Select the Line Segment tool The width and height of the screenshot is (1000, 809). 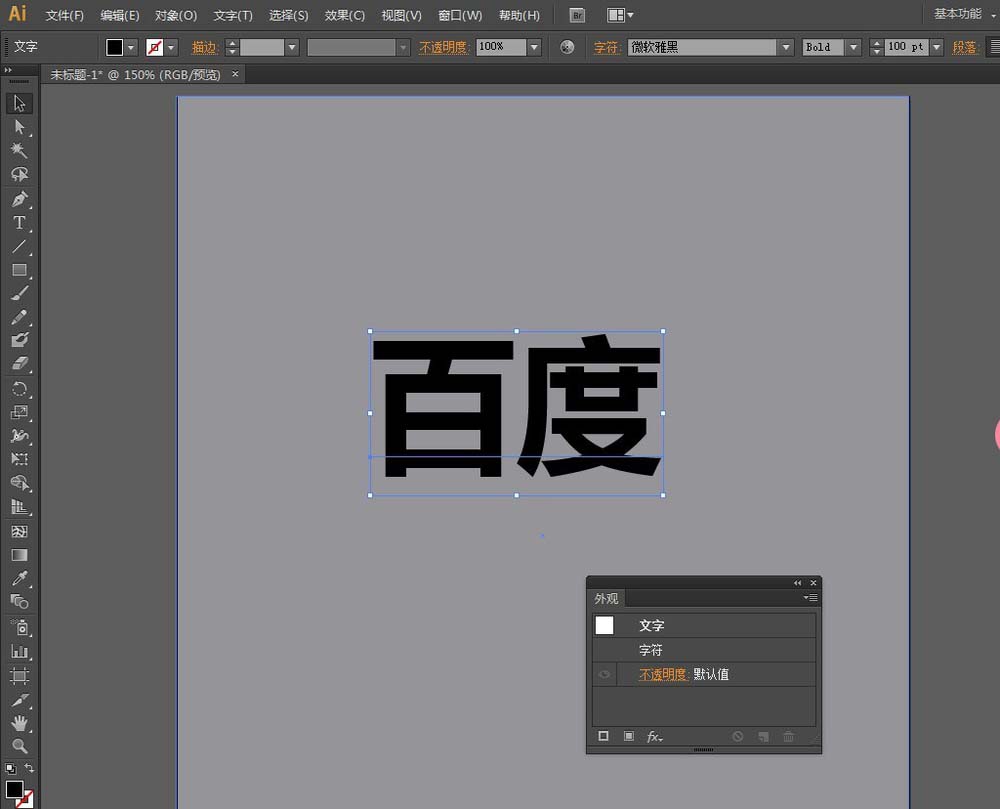19,246
